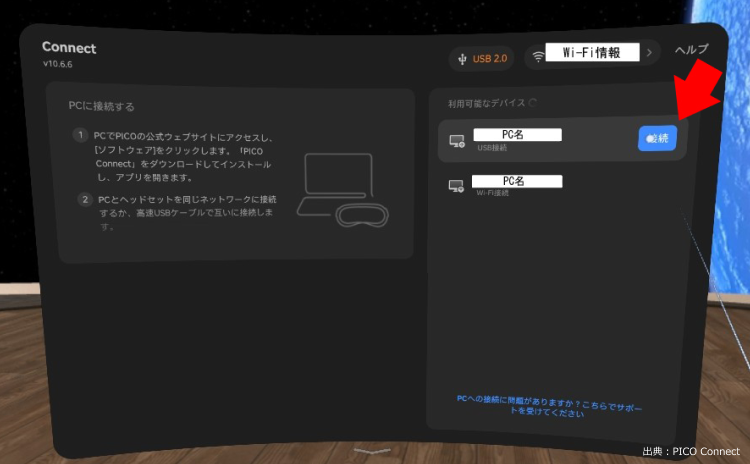Click the Wi-Fi signal icon
Image resolution: width=750 pixels, height=464 pixels.
point(538,56)
